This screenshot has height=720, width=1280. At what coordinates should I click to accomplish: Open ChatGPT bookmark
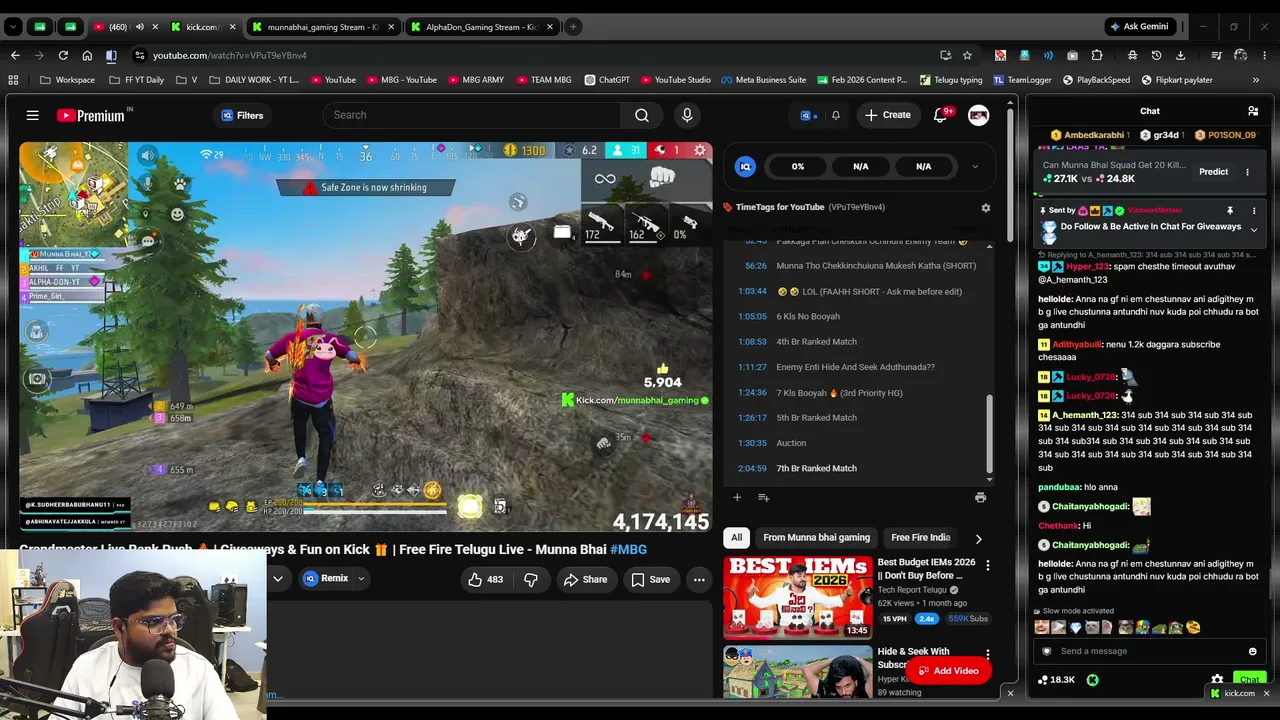(x=606, y=80)
